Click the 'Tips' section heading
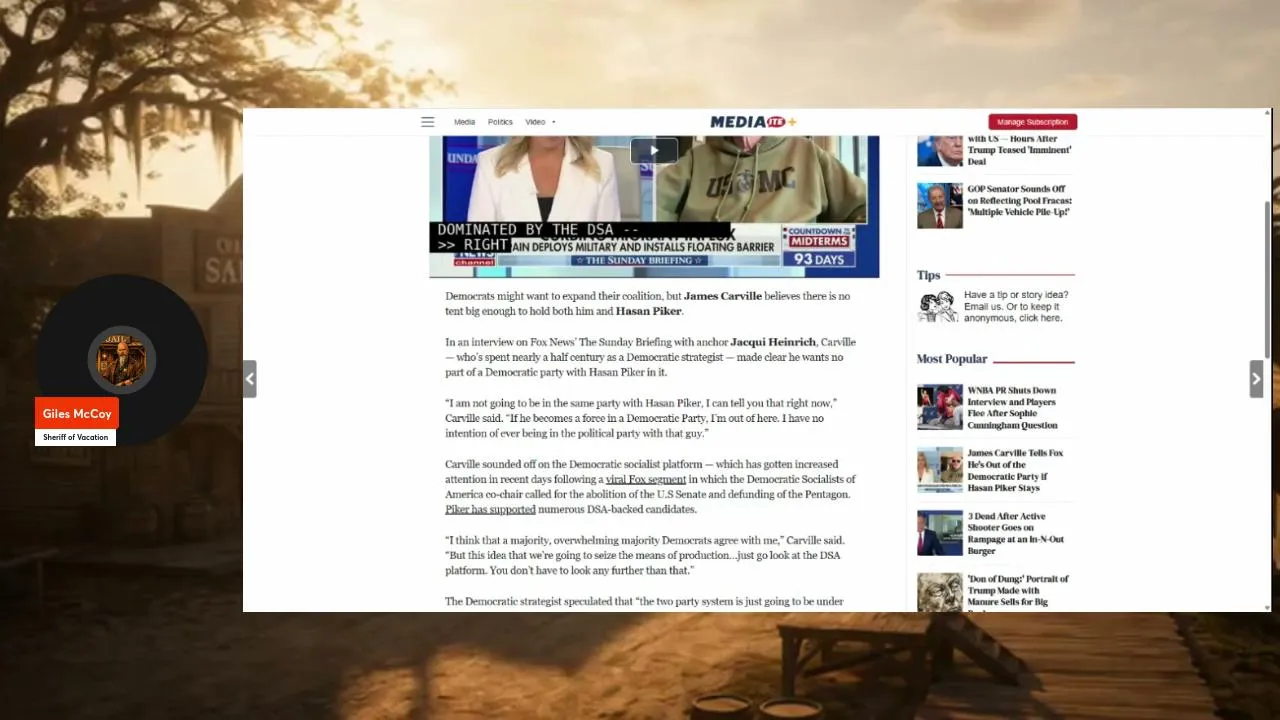Viewport: 1280px width, 720px height. coord(929,275)
